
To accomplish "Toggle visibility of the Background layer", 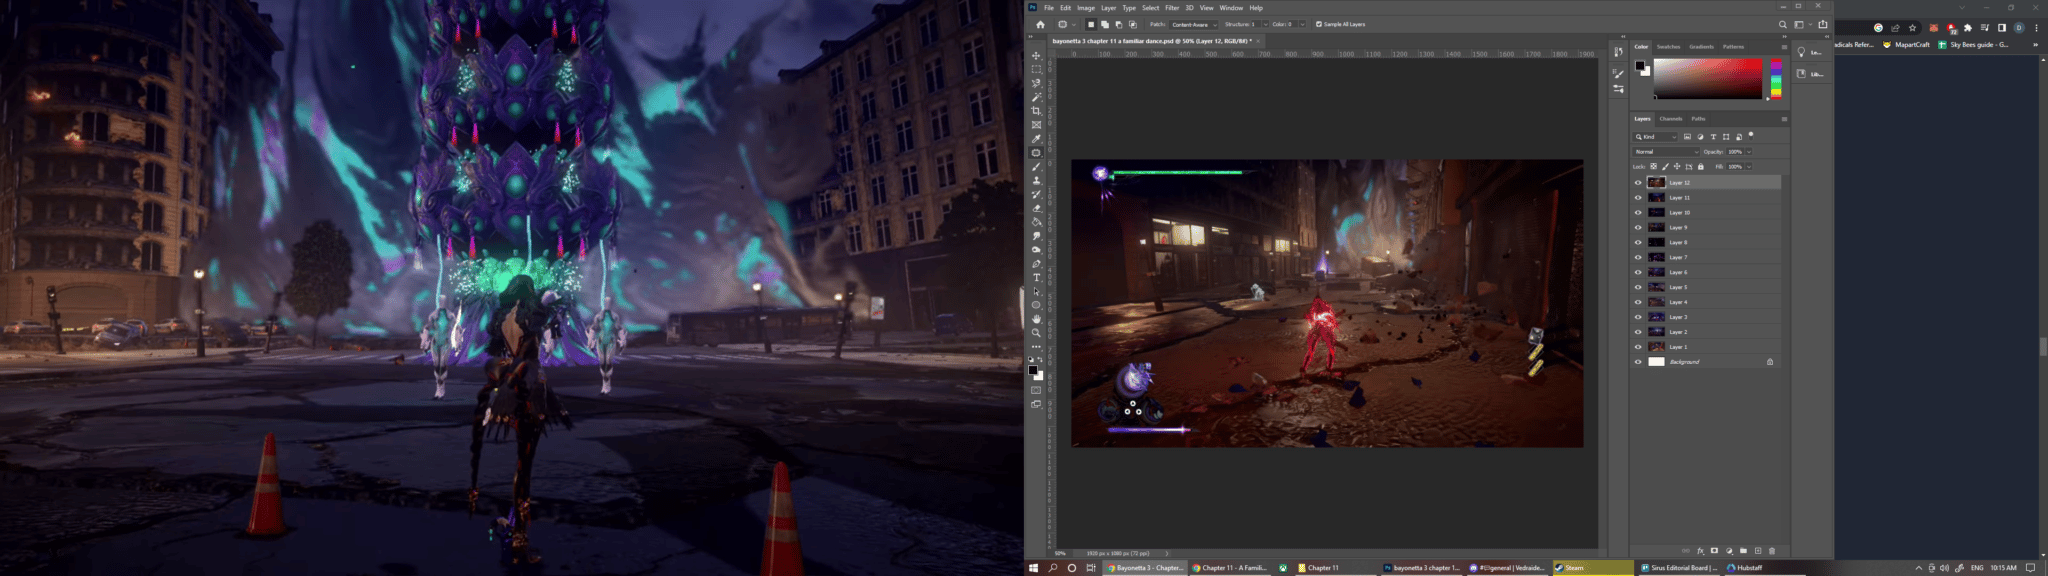I will [x=1638, y=362].
